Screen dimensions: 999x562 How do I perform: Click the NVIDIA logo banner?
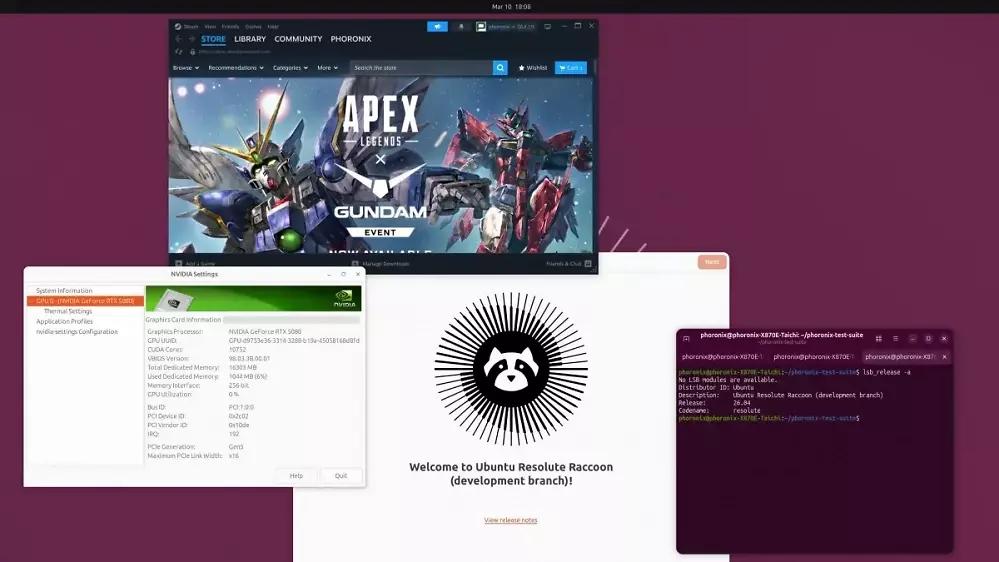click(253, 298)
